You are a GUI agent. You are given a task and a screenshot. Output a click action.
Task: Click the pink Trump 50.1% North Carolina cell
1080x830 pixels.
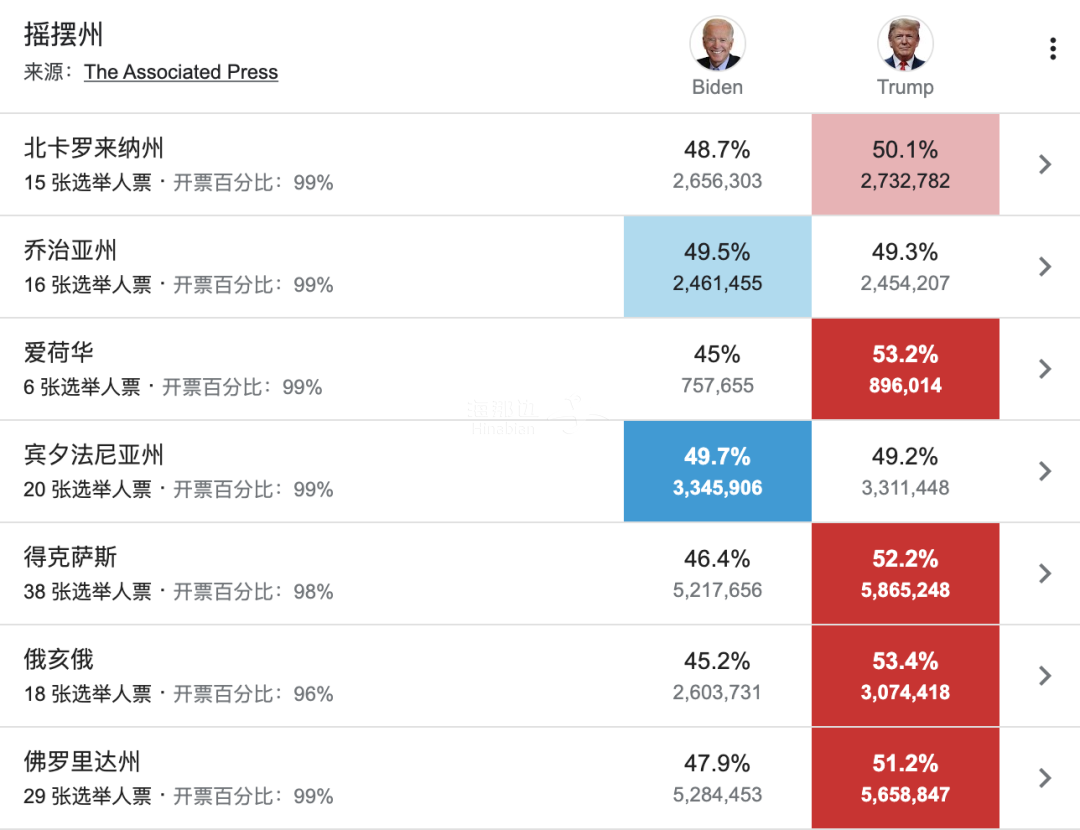(x=905, y=165)
